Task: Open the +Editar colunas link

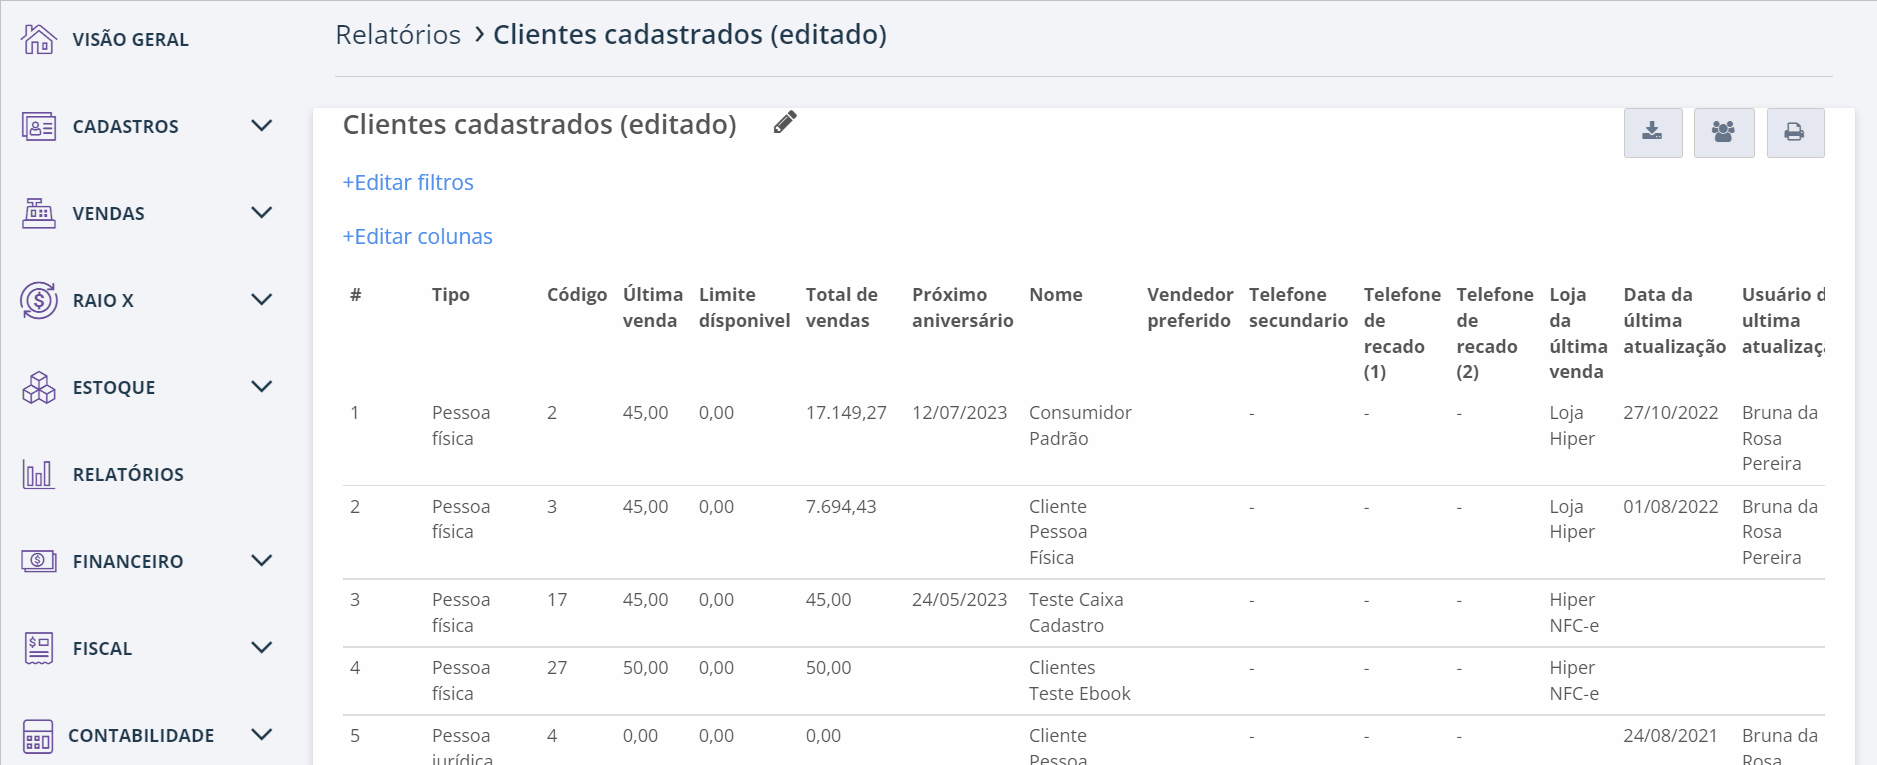Action: (417, 237)
